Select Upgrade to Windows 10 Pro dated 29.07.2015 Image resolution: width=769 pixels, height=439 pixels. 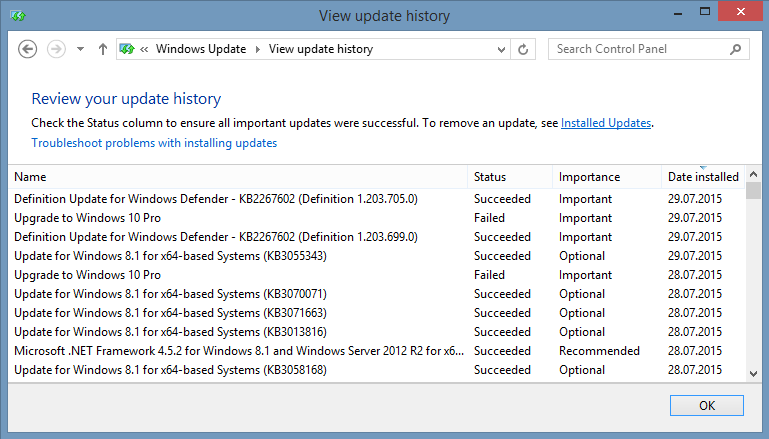coord(376,218)
